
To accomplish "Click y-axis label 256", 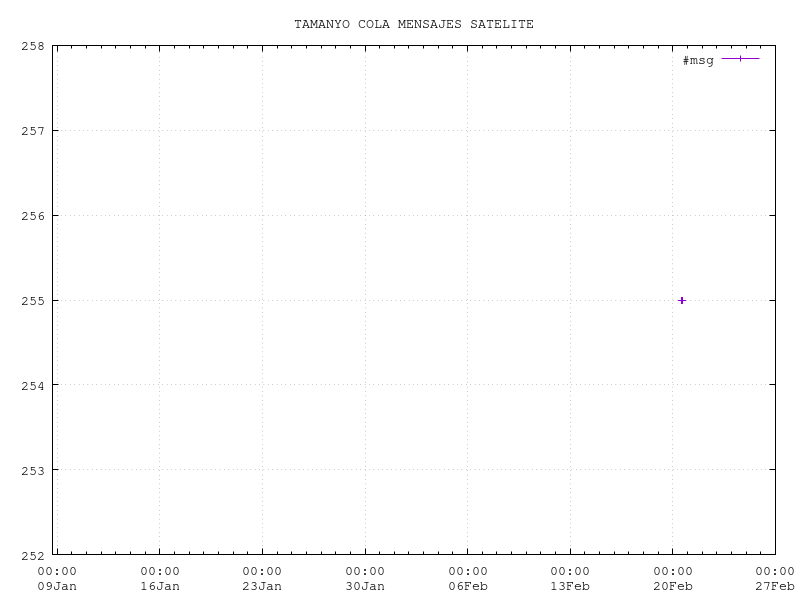I will (33, 216).
